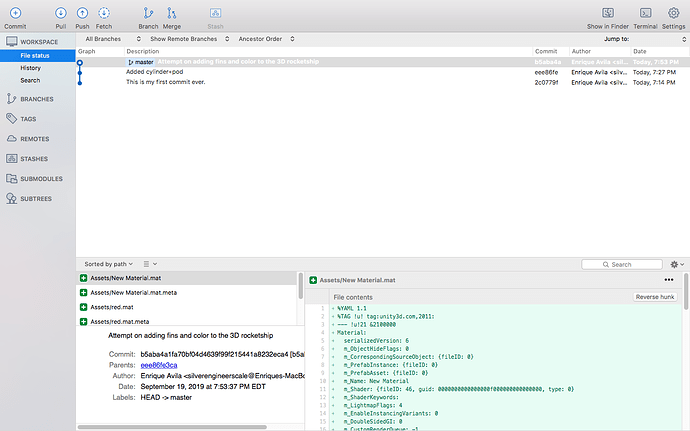Select Search in sidebar
Viewport: 690px width, 431px height.
pos(30,80)
